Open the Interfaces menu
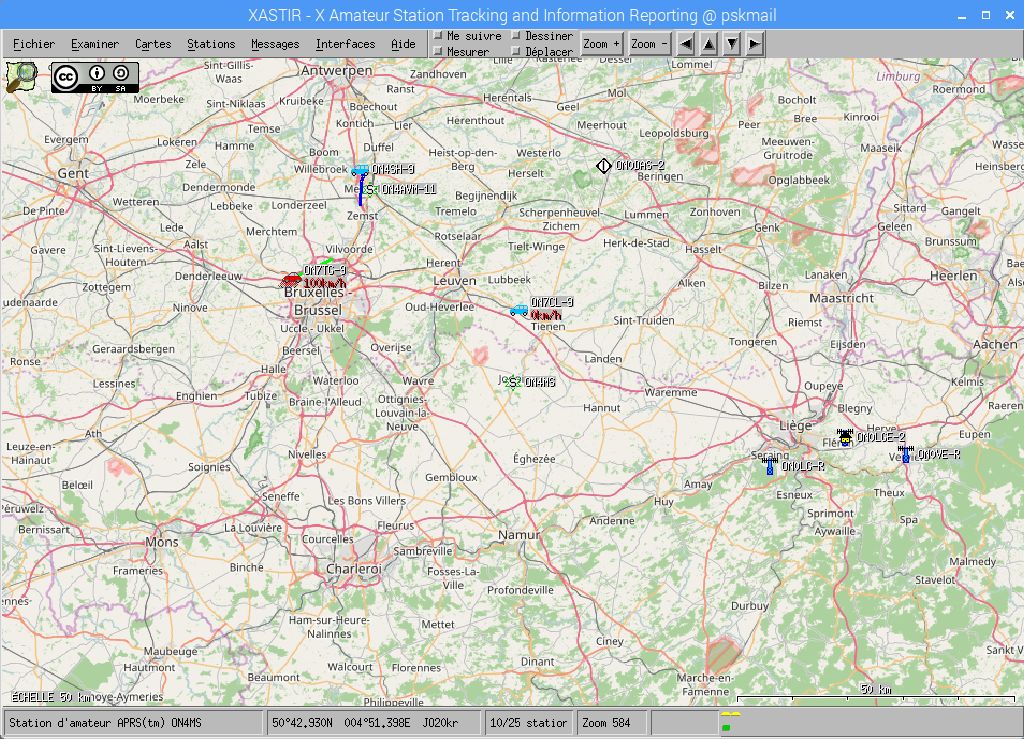This screenshot has width=1024, height=739. 345,44
